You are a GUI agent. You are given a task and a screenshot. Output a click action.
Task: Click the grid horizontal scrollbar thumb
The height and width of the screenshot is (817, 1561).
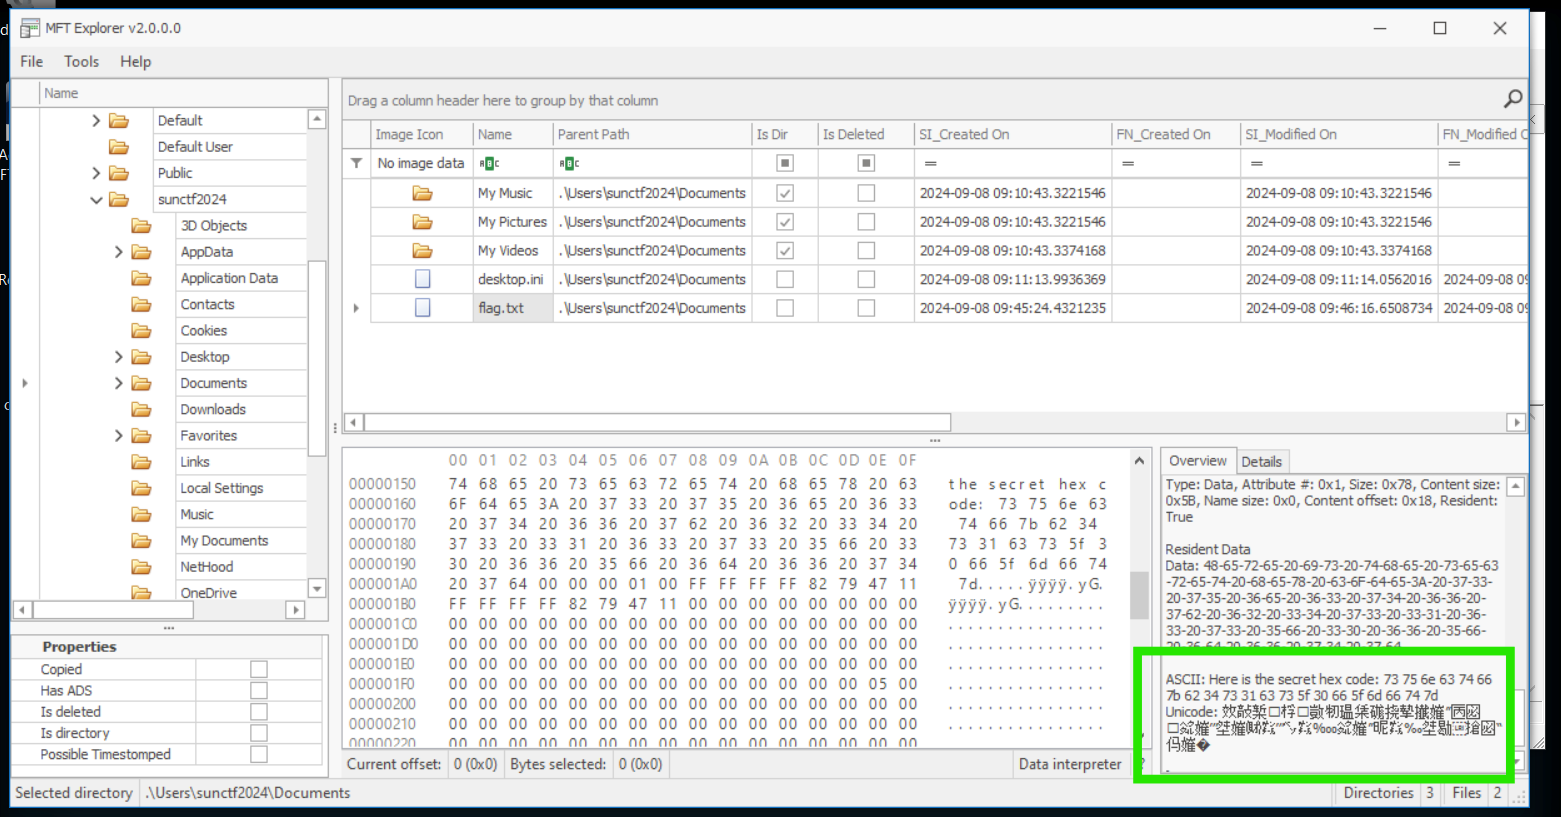pyautogui.click(x=657, y=422)
